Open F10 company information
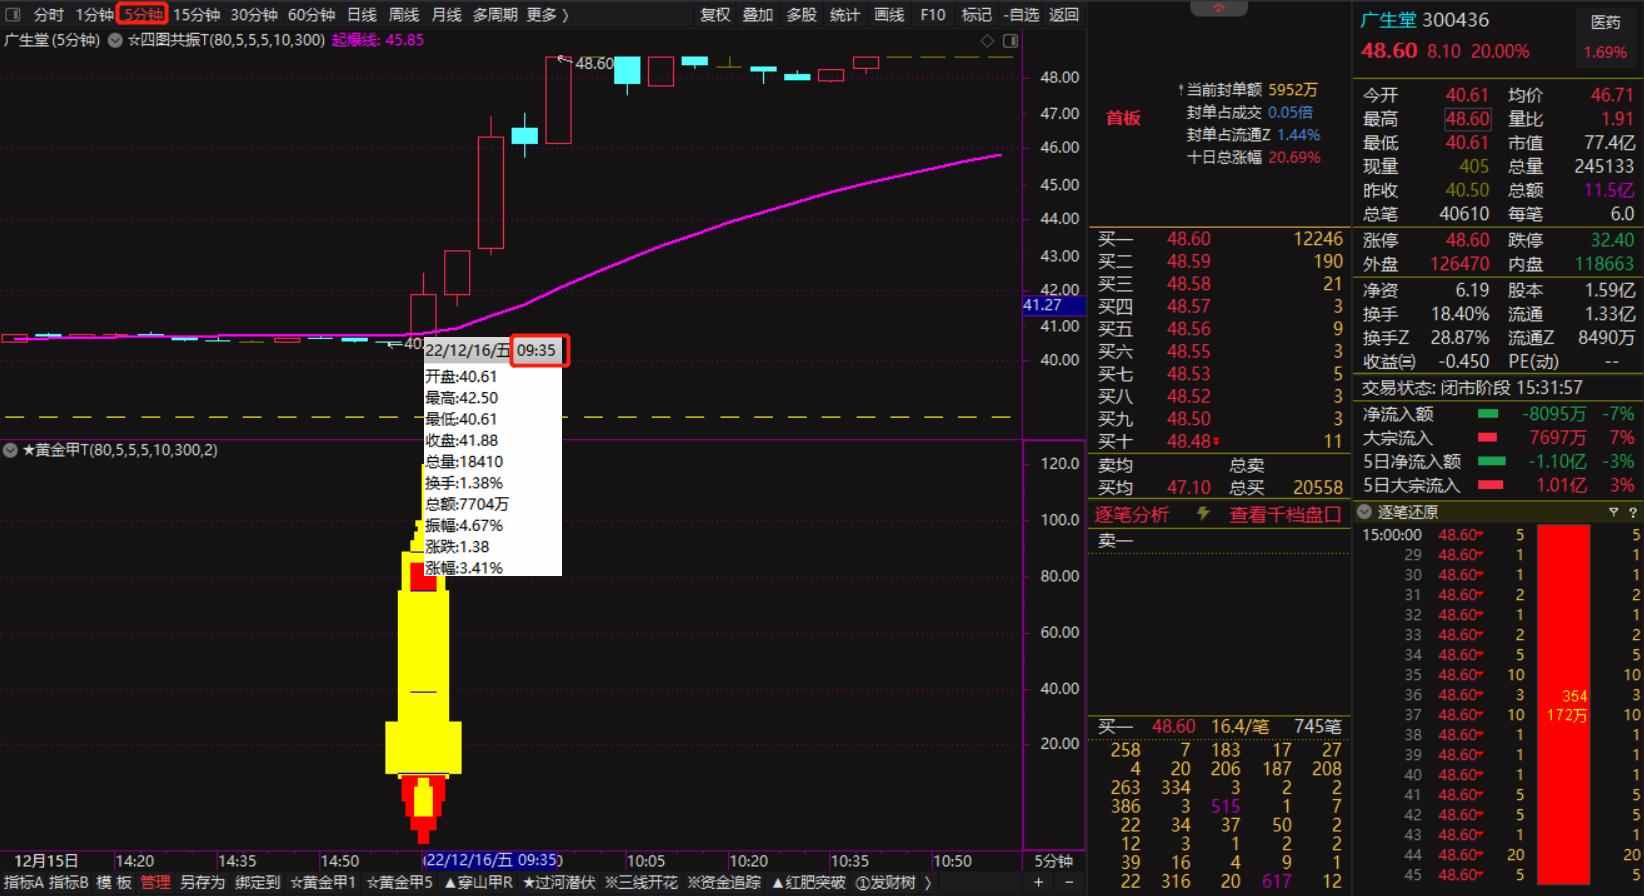1644x896 pixels. 933,14
